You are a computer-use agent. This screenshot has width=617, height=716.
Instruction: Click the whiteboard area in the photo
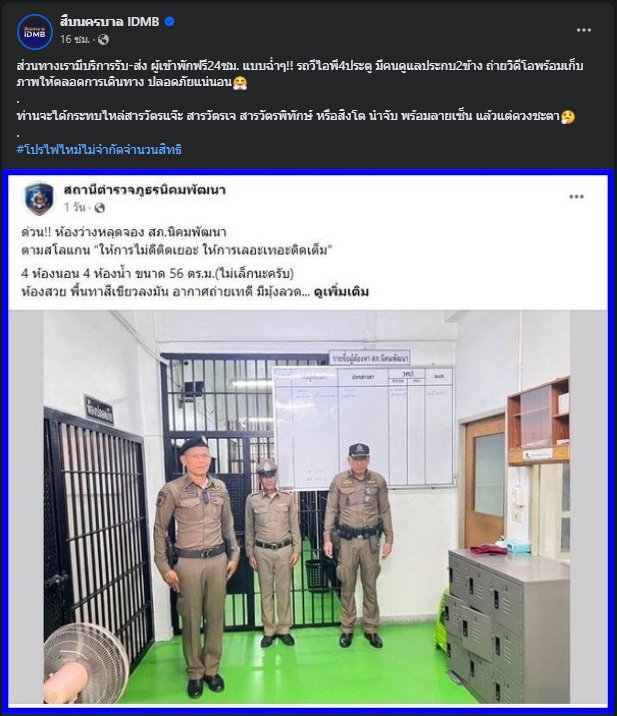click(x=364, y=426)
